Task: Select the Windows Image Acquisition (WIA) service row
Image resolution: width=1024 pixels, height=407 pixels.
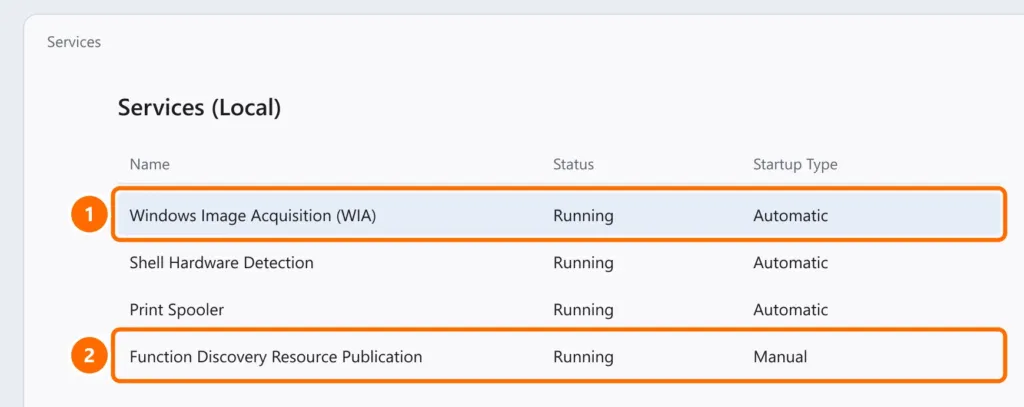Action: coord(559,216)
